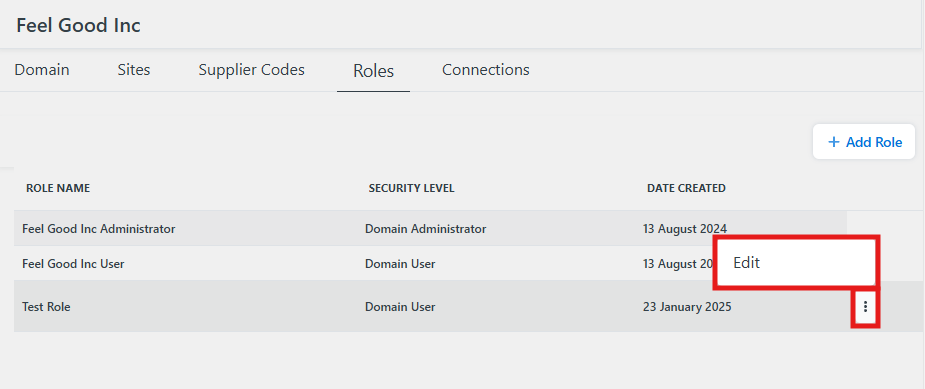Switch to the Sites tab
Screen dimensions: 925x389
pyautogui.click(x=134, y=70)
